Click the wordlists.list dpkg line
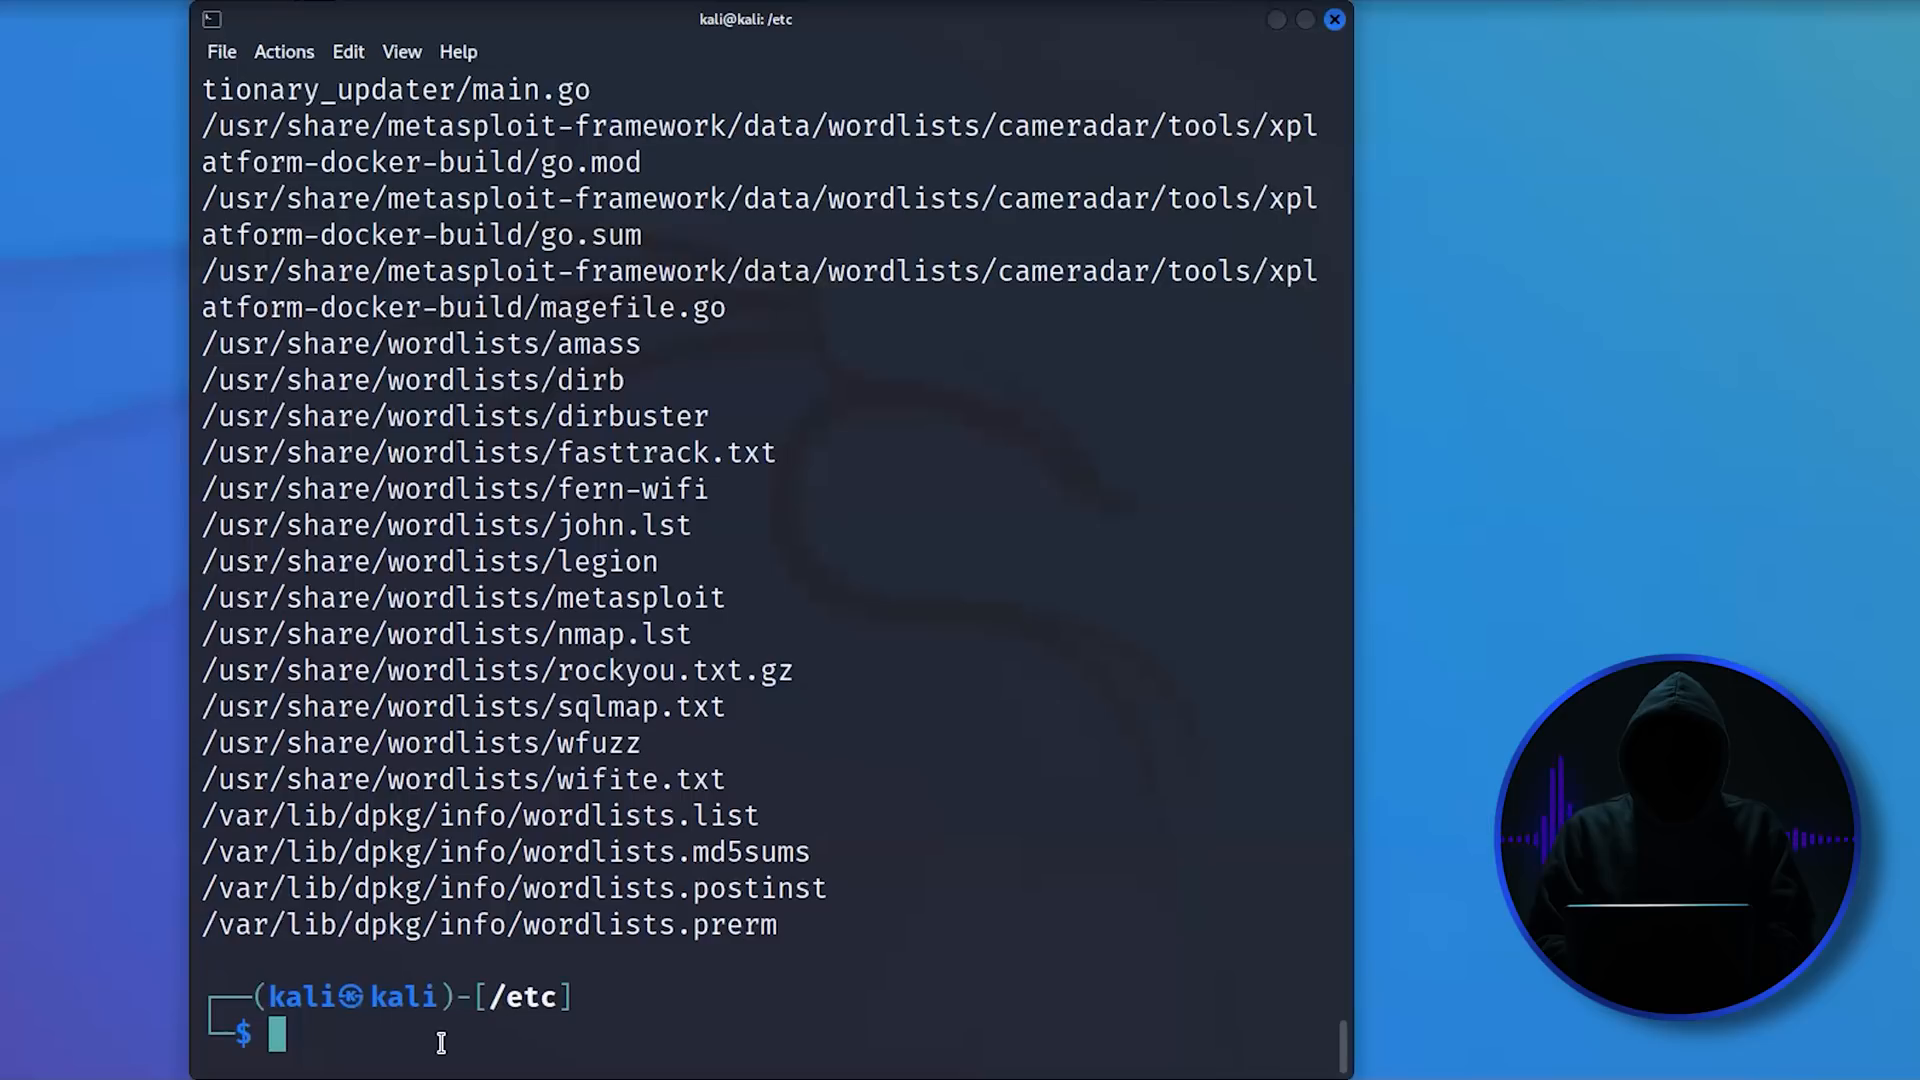 click(480, 816)
